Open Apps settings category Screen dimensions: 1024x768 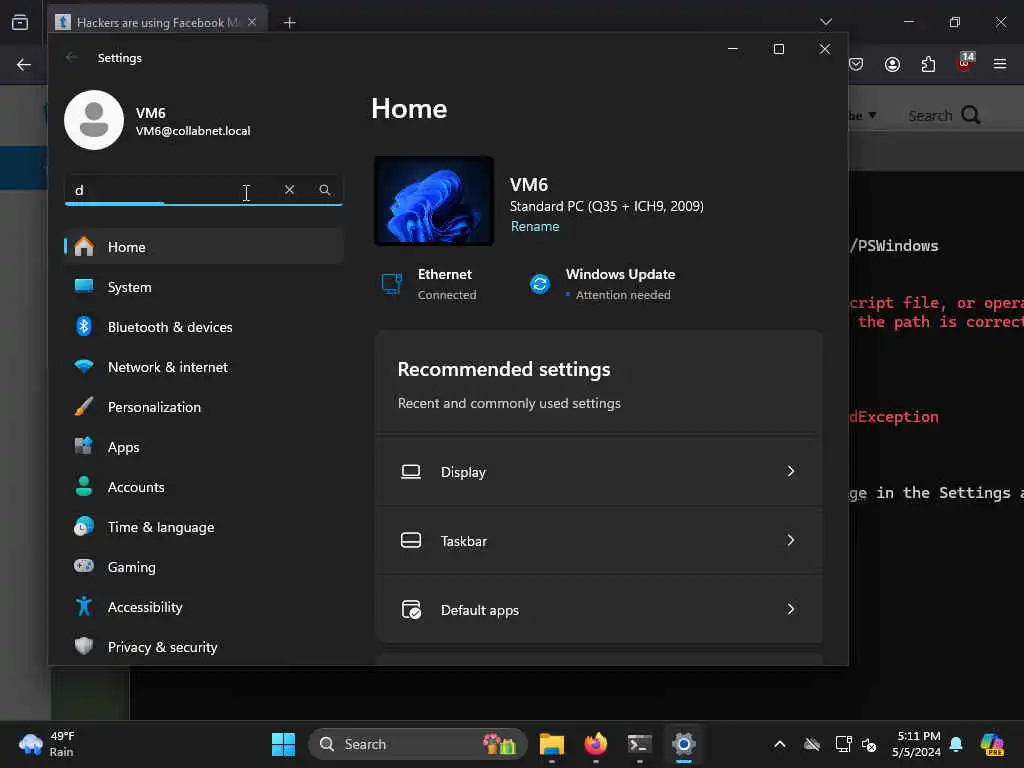point(204,447)
